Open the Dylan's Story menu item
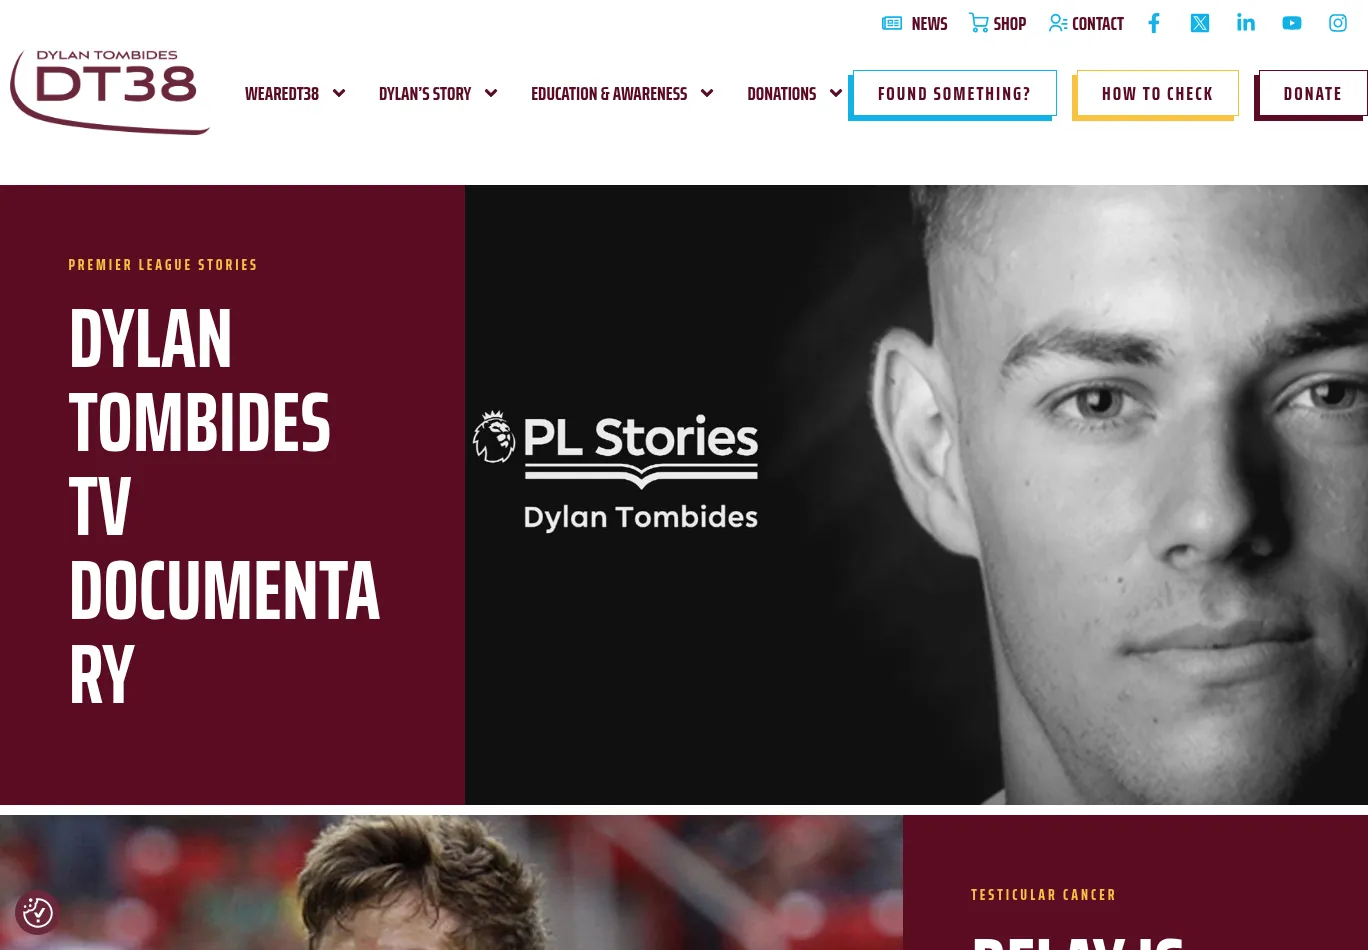The height and width of the screenshot is (950, 1368). point(425,94)
